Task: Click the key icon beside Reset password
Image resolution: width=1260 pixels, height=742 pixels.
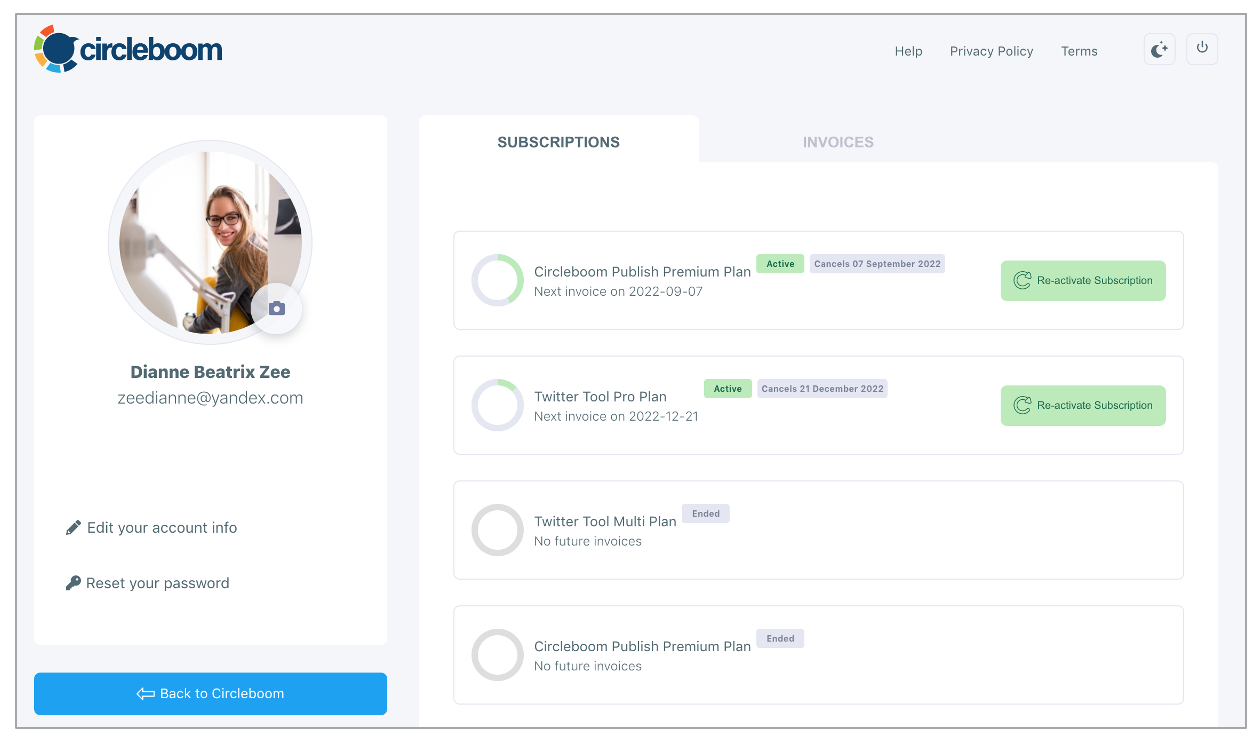Action: [73, 583]
